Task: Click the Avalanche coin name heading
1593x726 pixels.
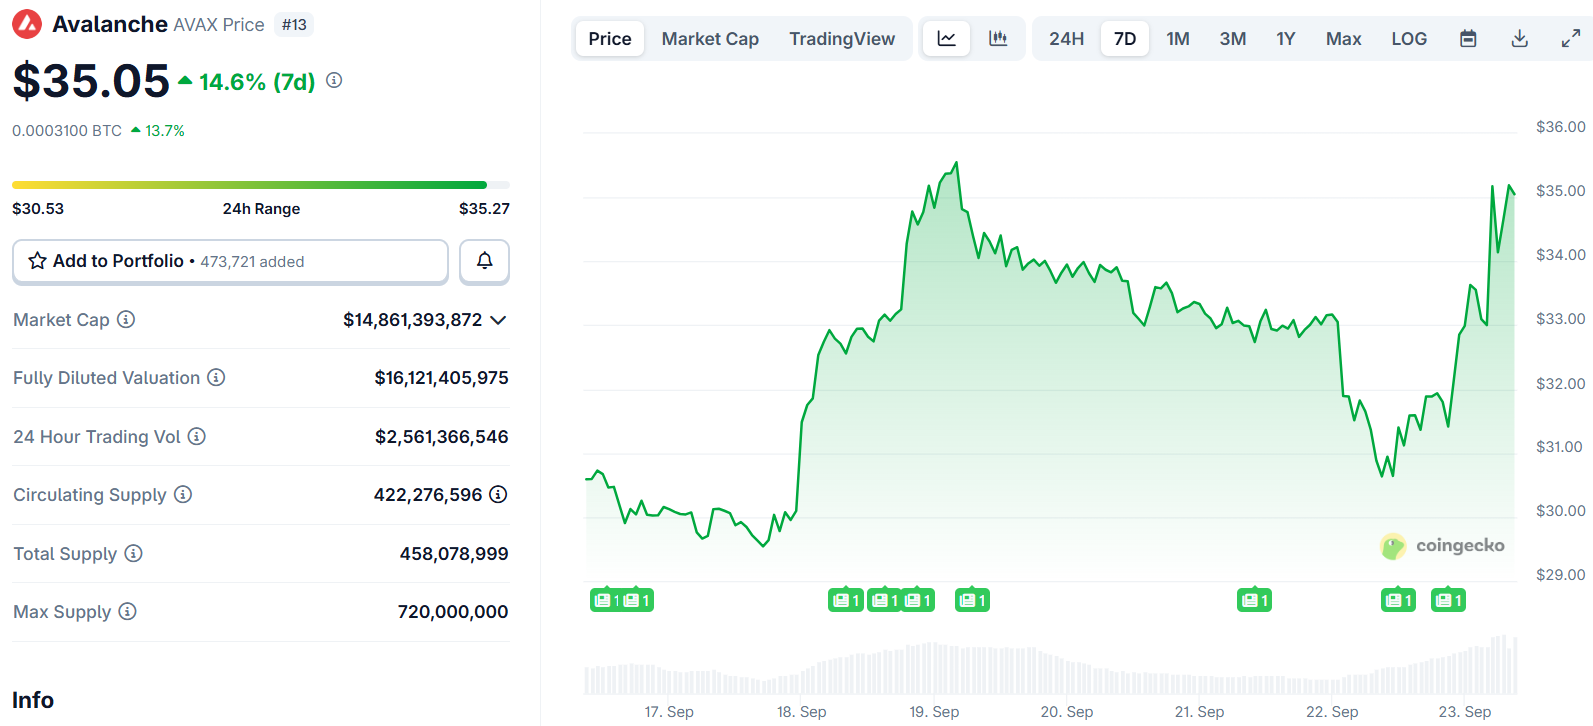Action: point(110,24)
